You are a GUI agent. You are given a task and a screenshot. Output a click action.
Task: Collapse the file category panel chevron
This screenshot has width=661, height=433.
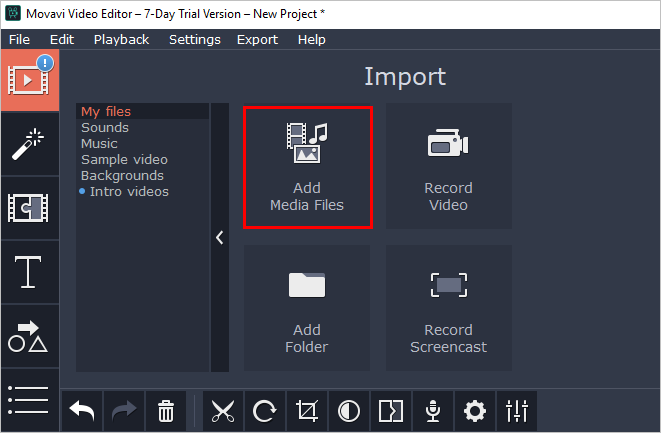pos(220,237)
